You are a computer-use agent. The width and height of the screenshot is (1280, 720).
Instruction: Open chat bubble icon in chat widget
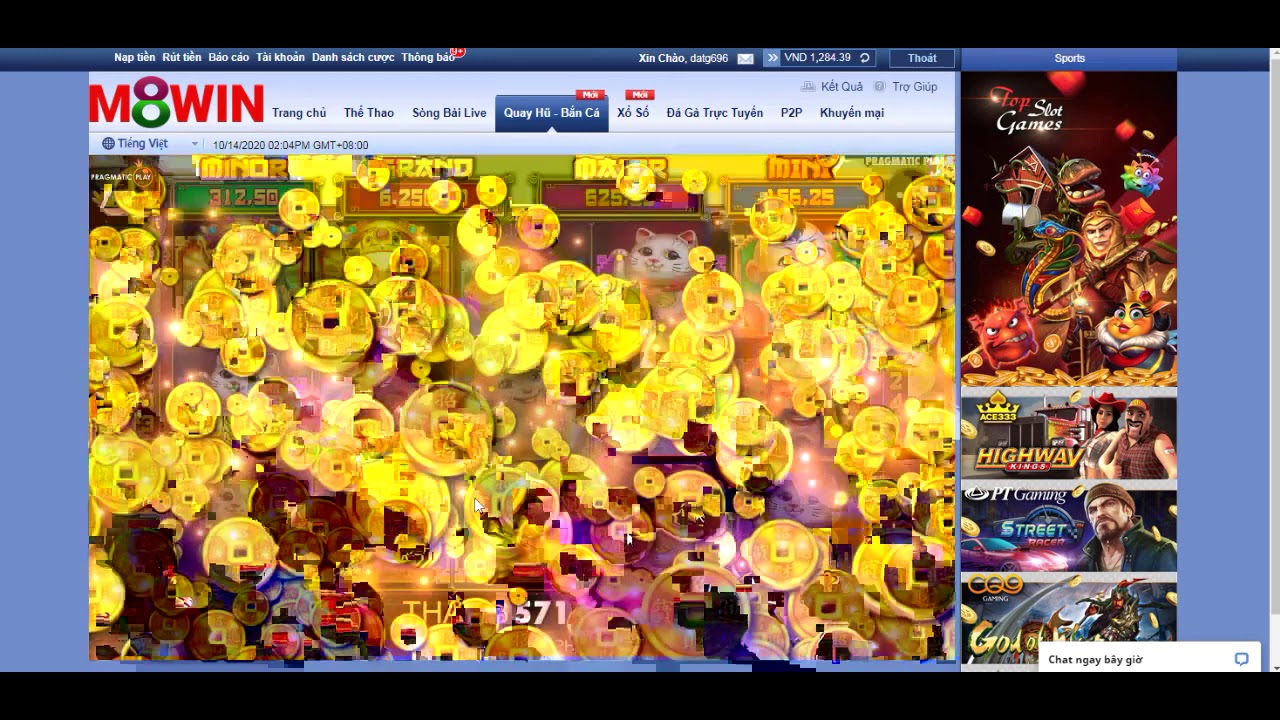tap(1241, 659)
